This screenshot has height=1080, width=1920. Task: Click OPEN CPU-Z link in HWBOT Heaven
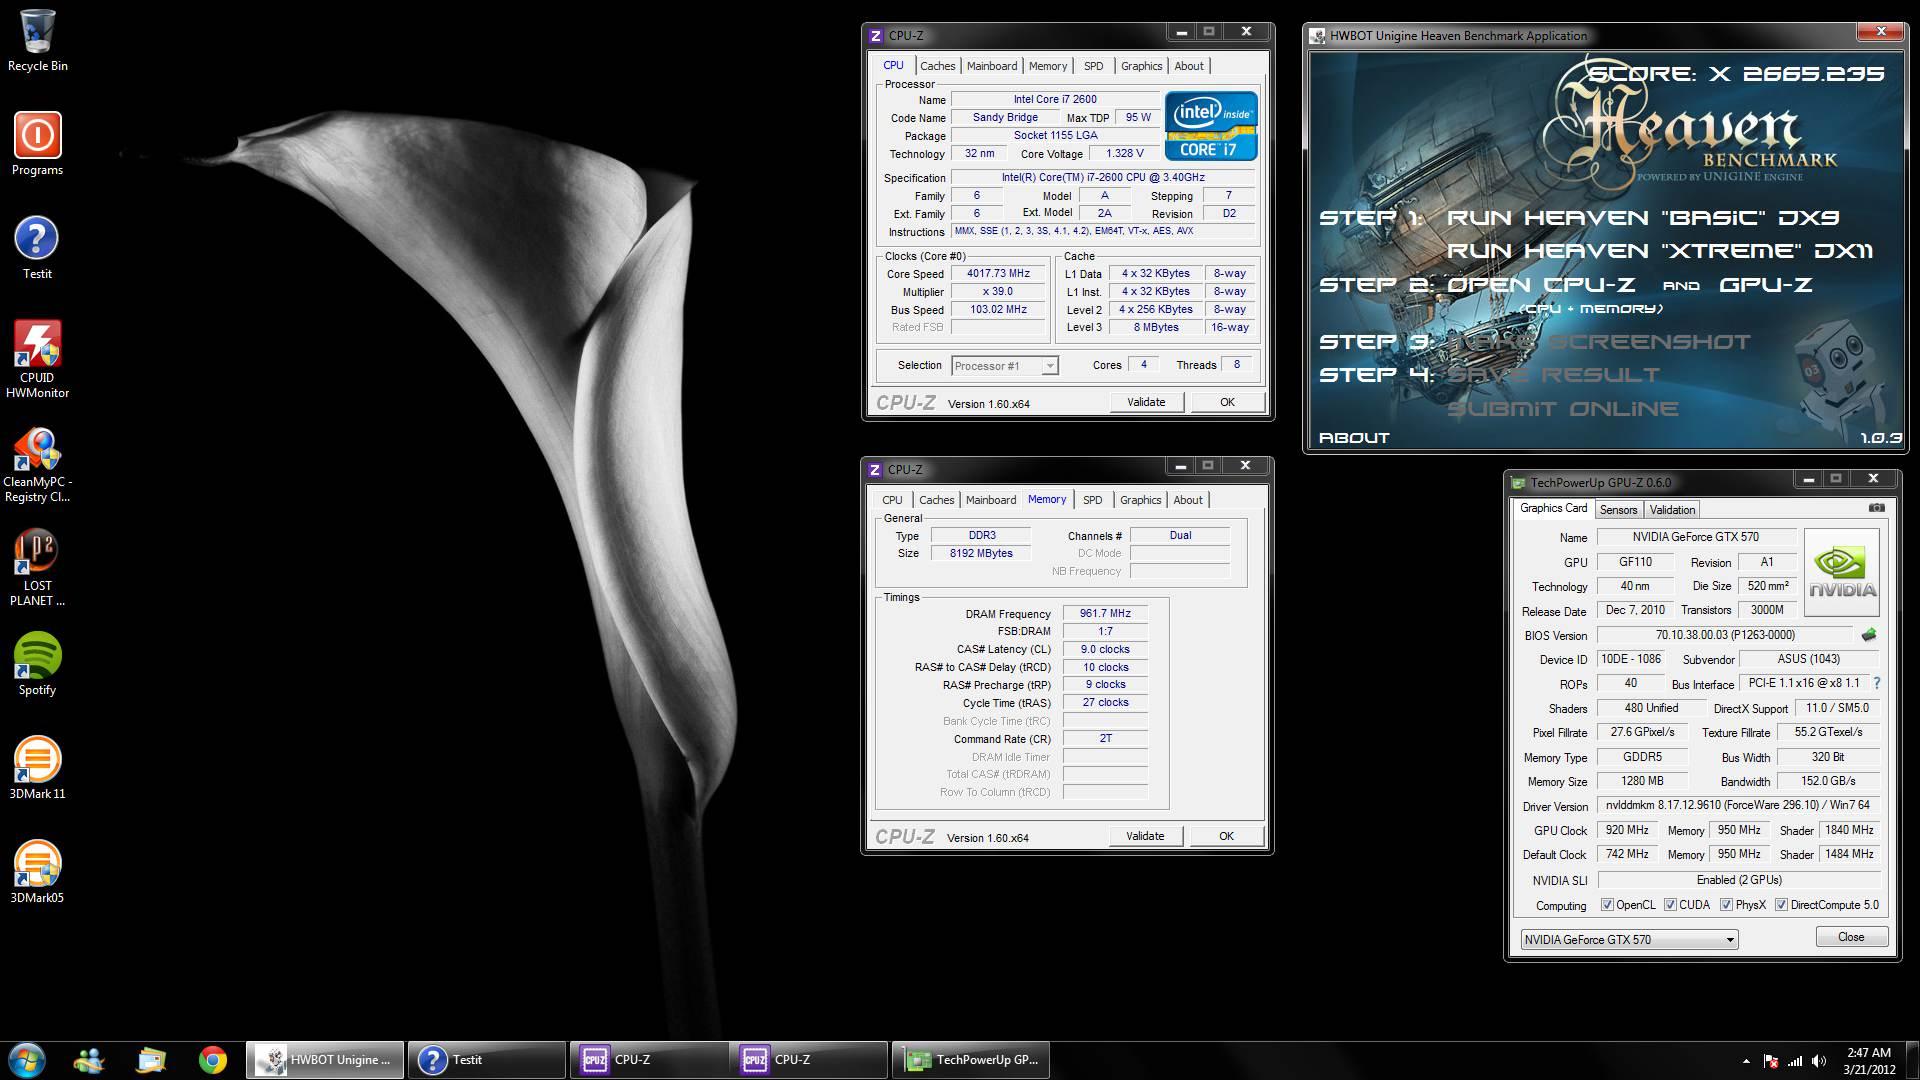tap(1543, 285)
